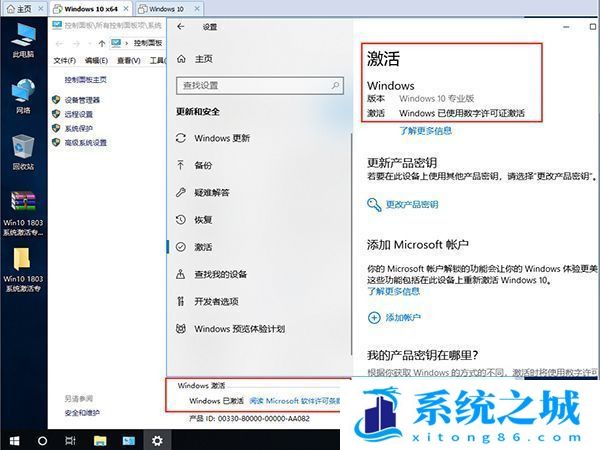Select Windows 预览体验计划 in sidebar
Image resolution: width=600 pixels, height=450 pixels.
pos(240,329)
